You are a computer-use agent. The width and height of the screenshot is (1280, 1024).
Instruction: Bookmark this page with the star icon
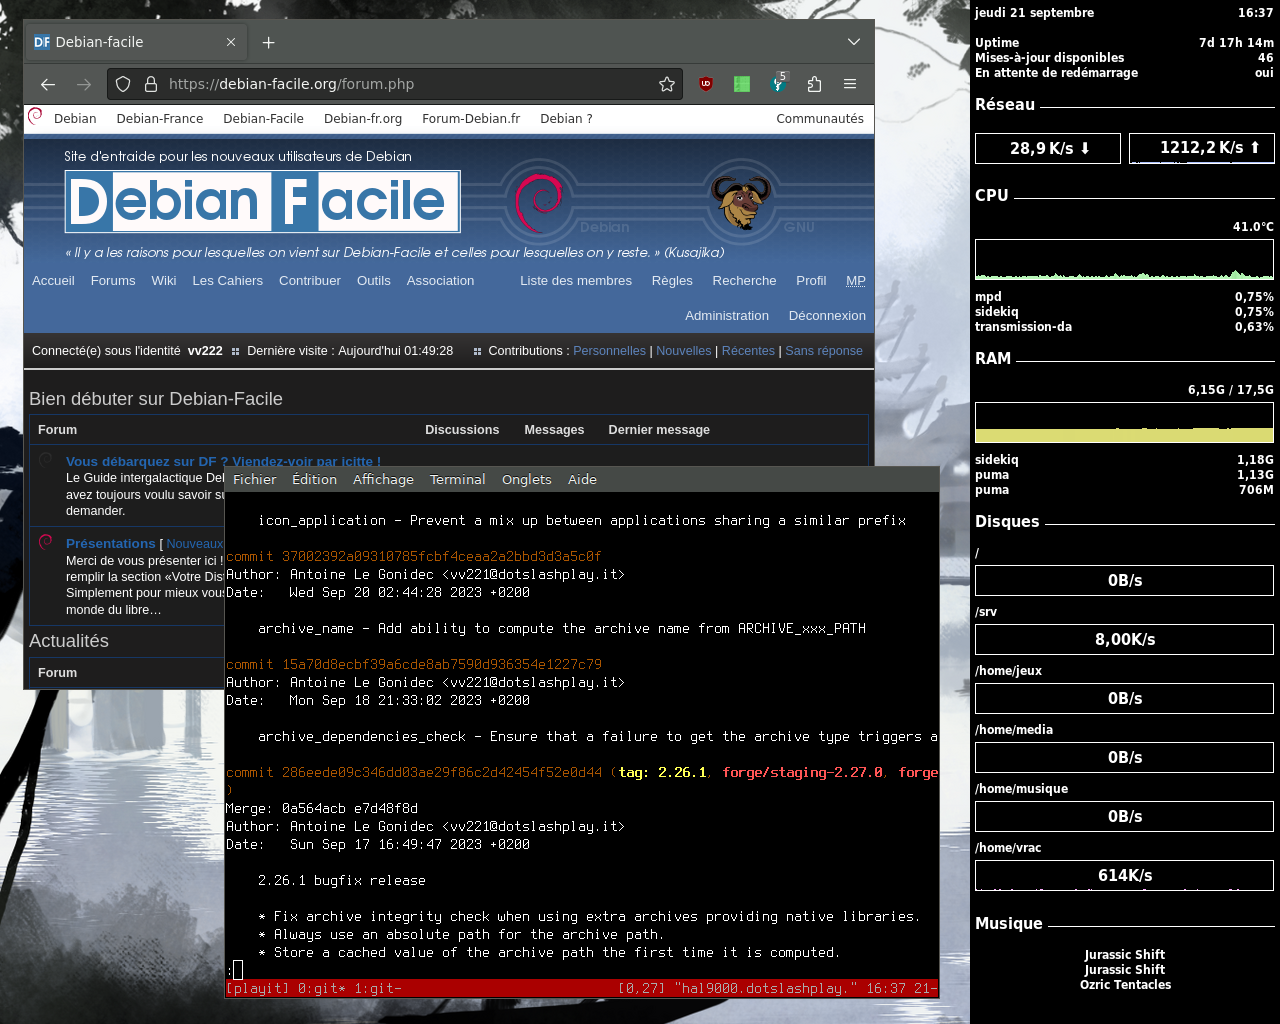[x=667, y=84]
